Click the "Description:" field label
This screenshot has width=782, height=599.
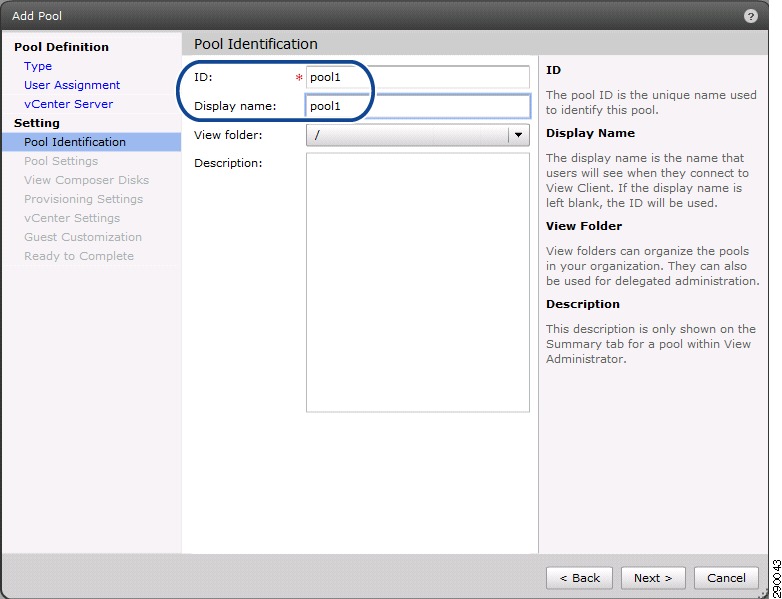click(x=228, y=163)
